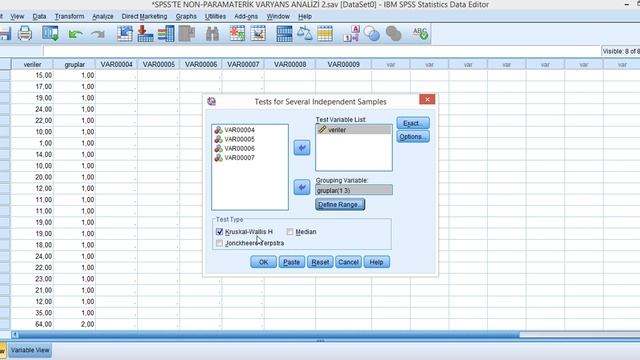Click the Insert cases icon
Screen dimensions: 640x360
237,33
